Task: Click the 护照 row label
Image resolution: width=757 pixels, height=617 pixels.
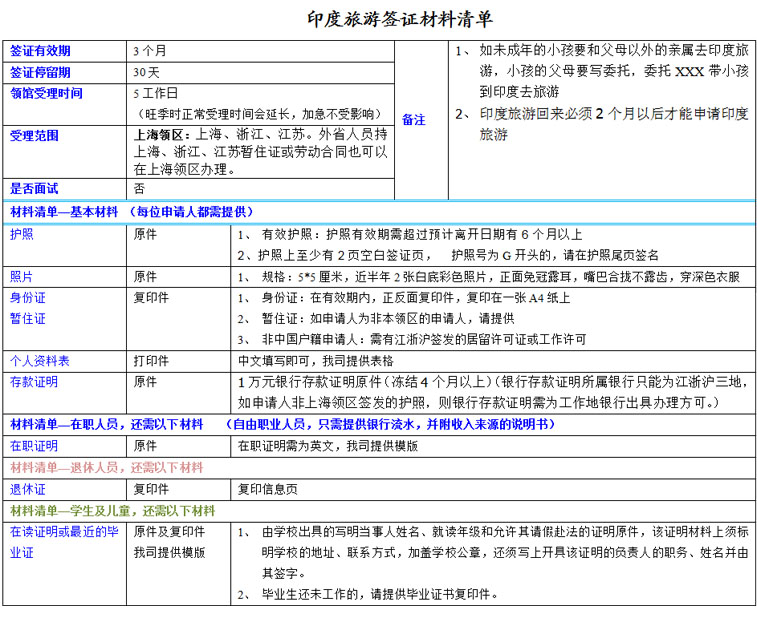Action: click(22, 234)
